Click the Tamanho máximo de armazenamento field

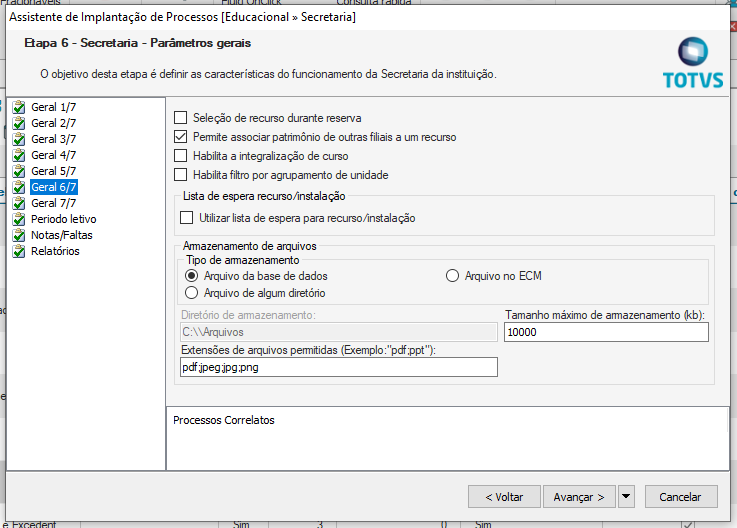(x=606, y=333)
